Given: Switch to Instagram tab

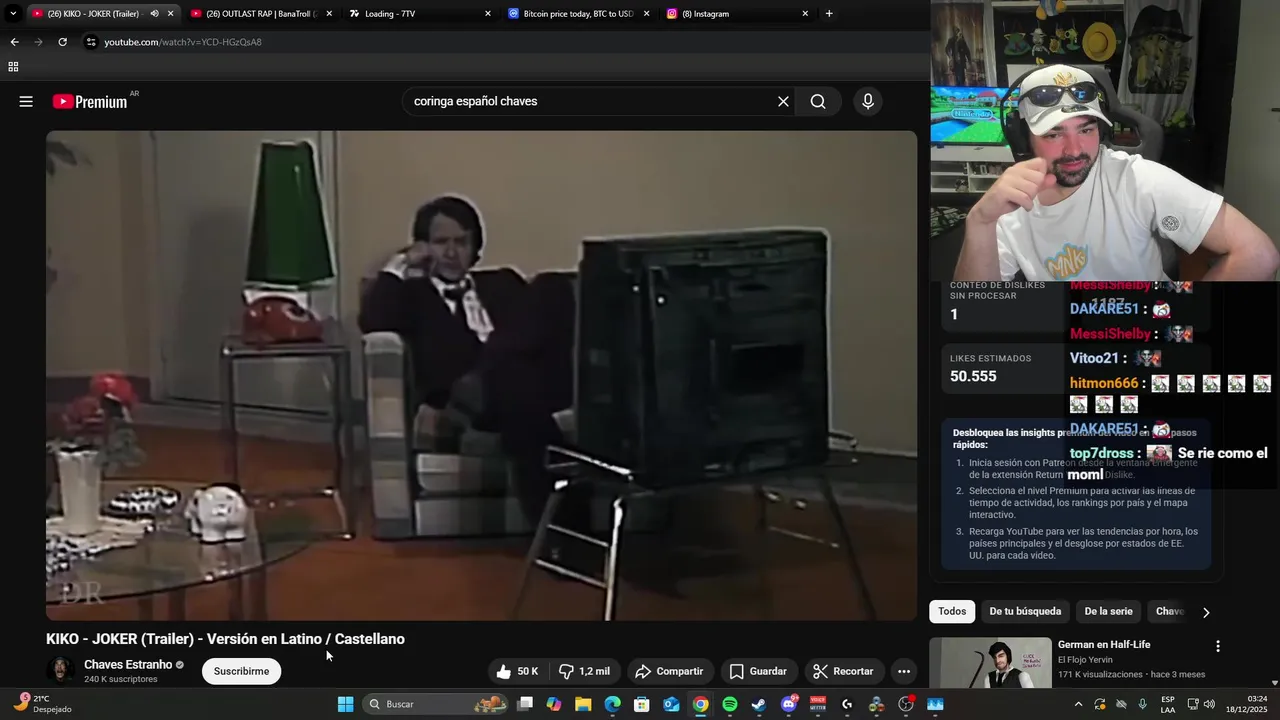Looking at the screenshot, I should coord(737,14).
